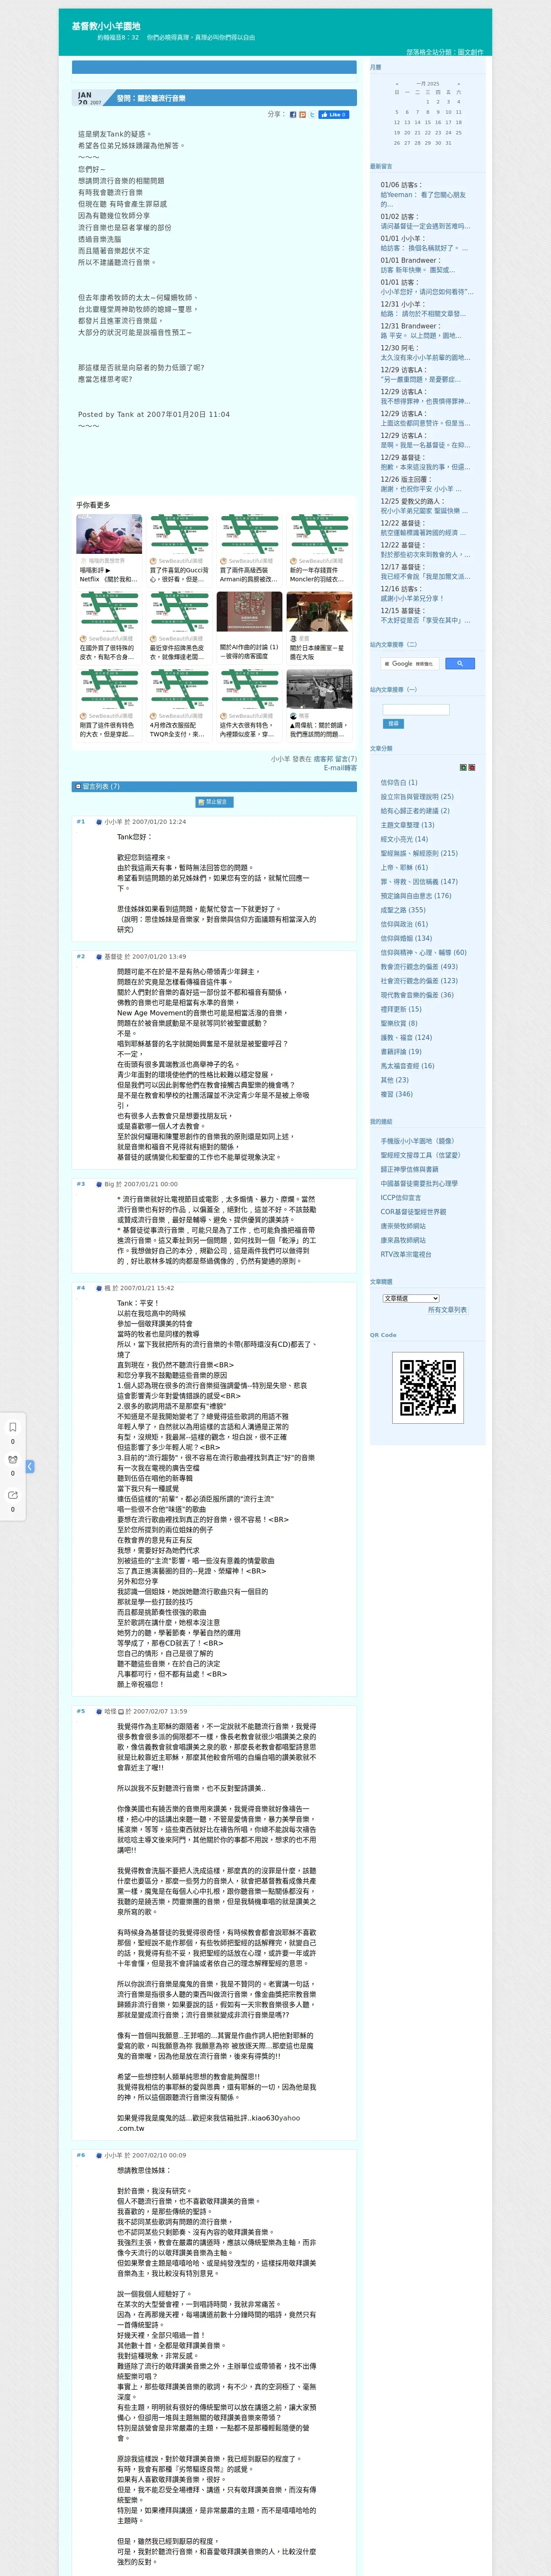Open category 成聖之路 (355)
The image size is (551, 2576).
point(403,910)
